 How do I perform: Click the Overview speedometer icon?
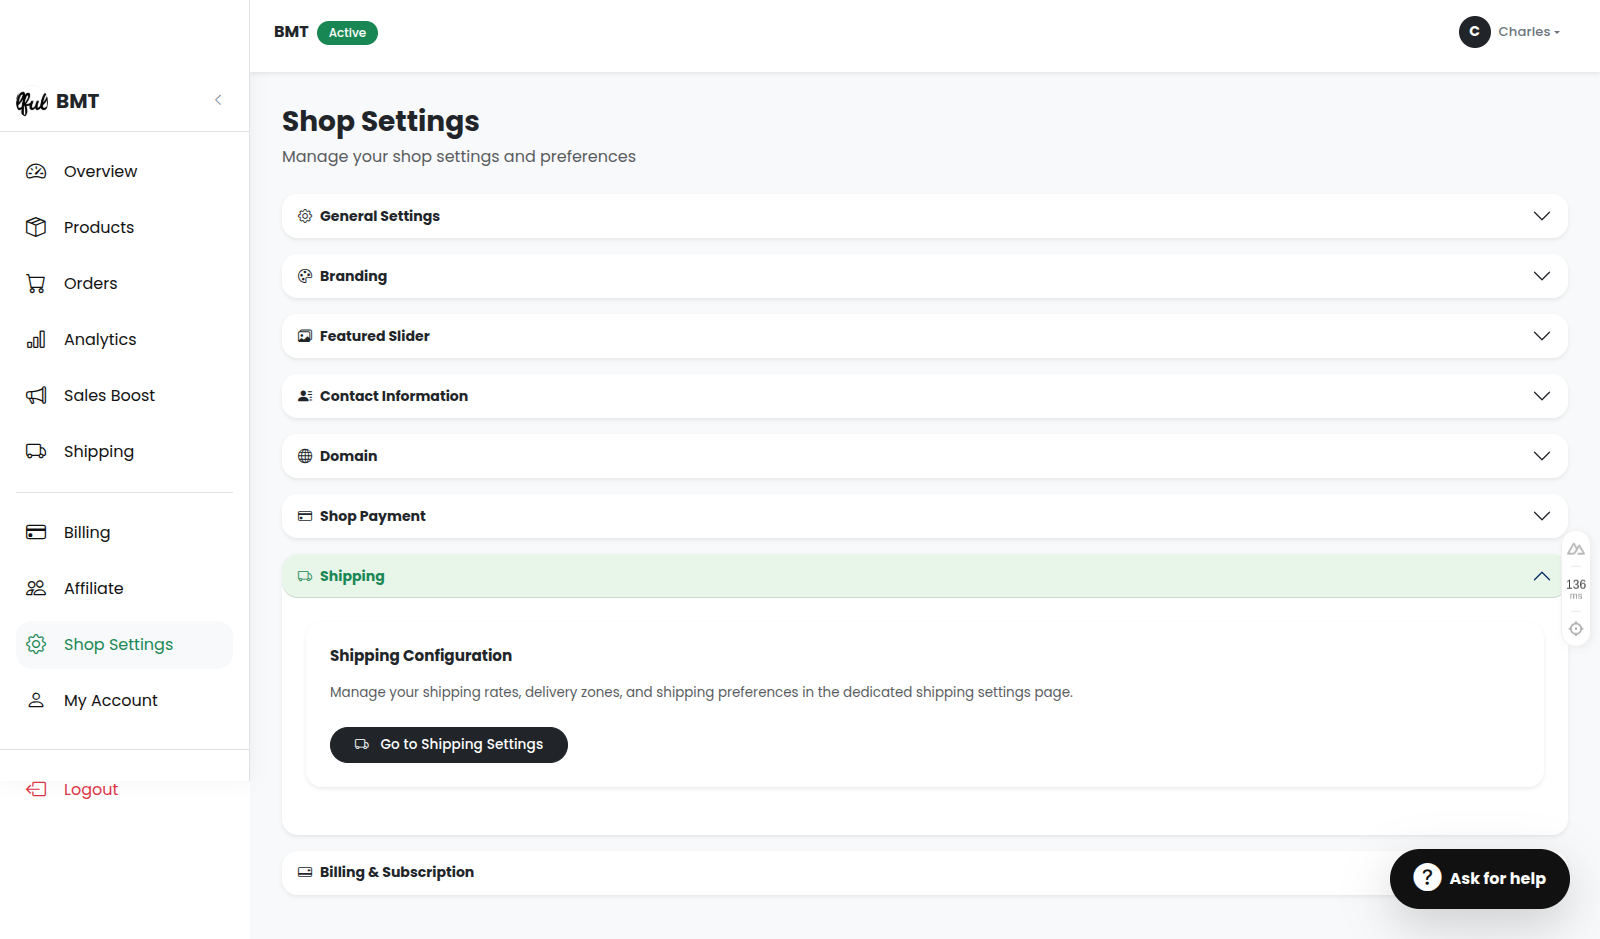coord(36,171)
